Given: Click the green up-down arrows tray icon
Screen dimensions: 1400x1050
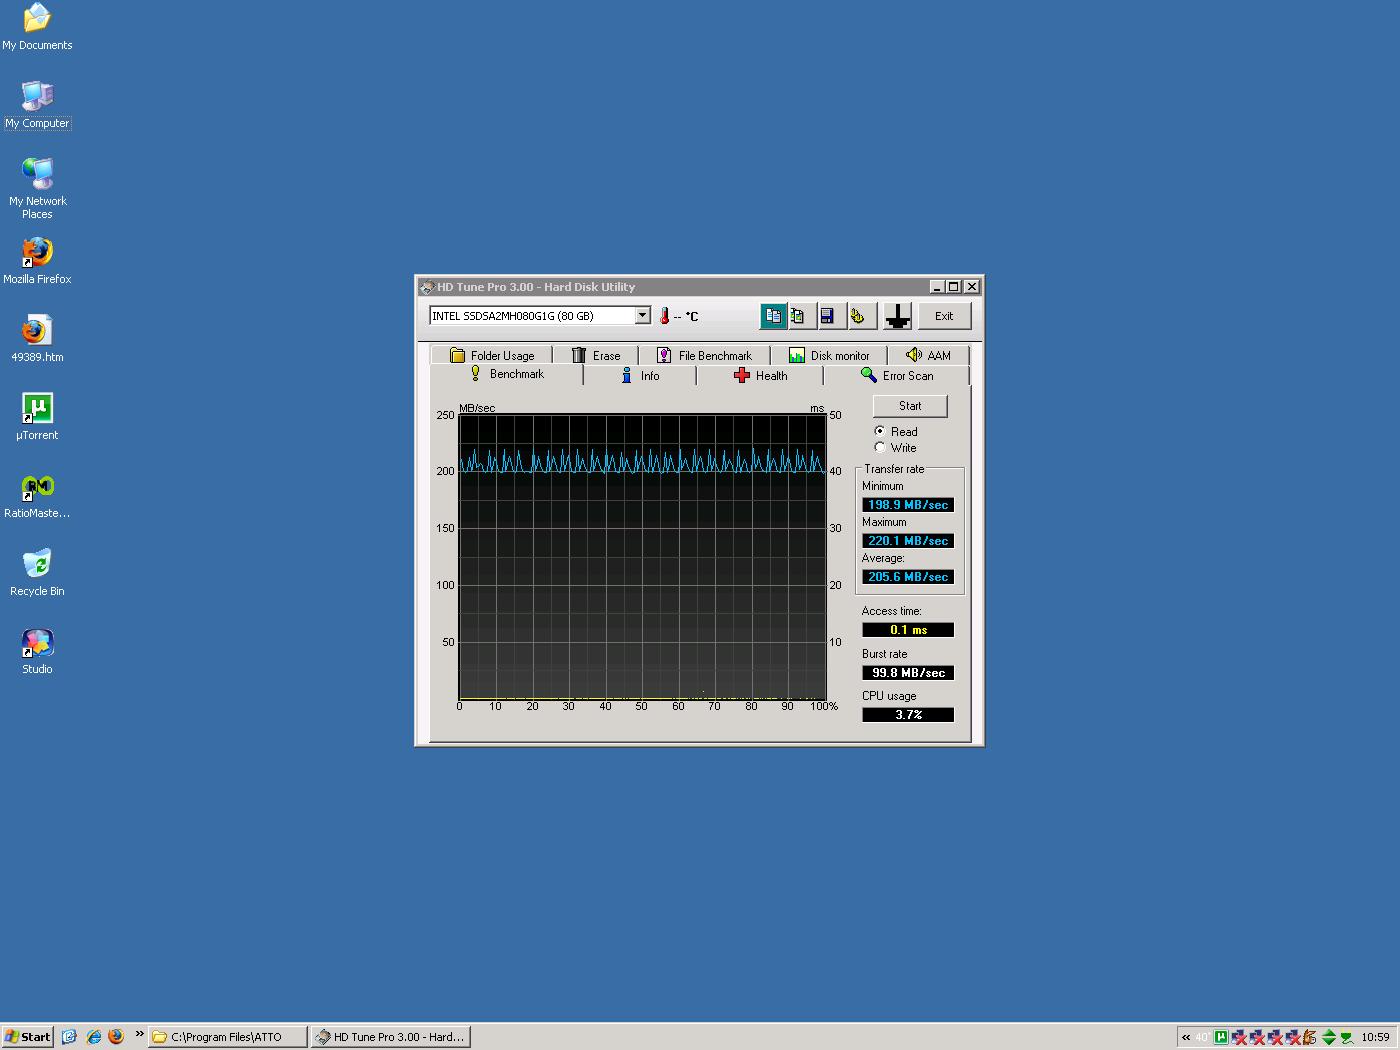Looking at the screenshot, I should click(1329, 1037).
